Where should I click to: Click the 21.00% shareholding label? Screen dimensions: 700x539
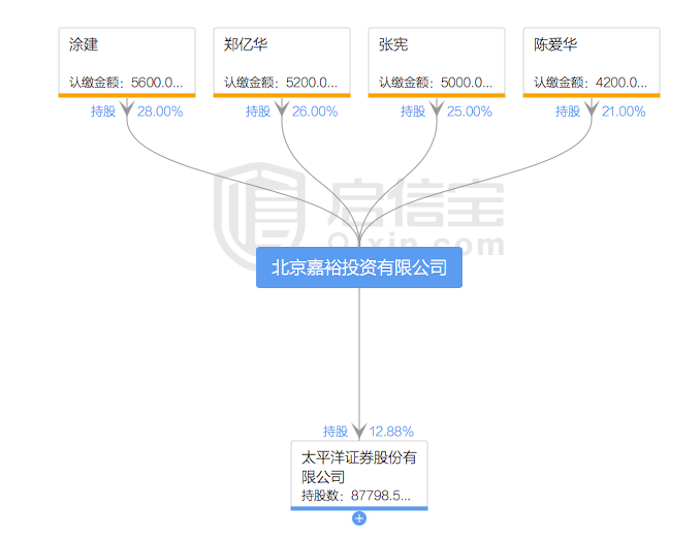click(x=624, y=112)
